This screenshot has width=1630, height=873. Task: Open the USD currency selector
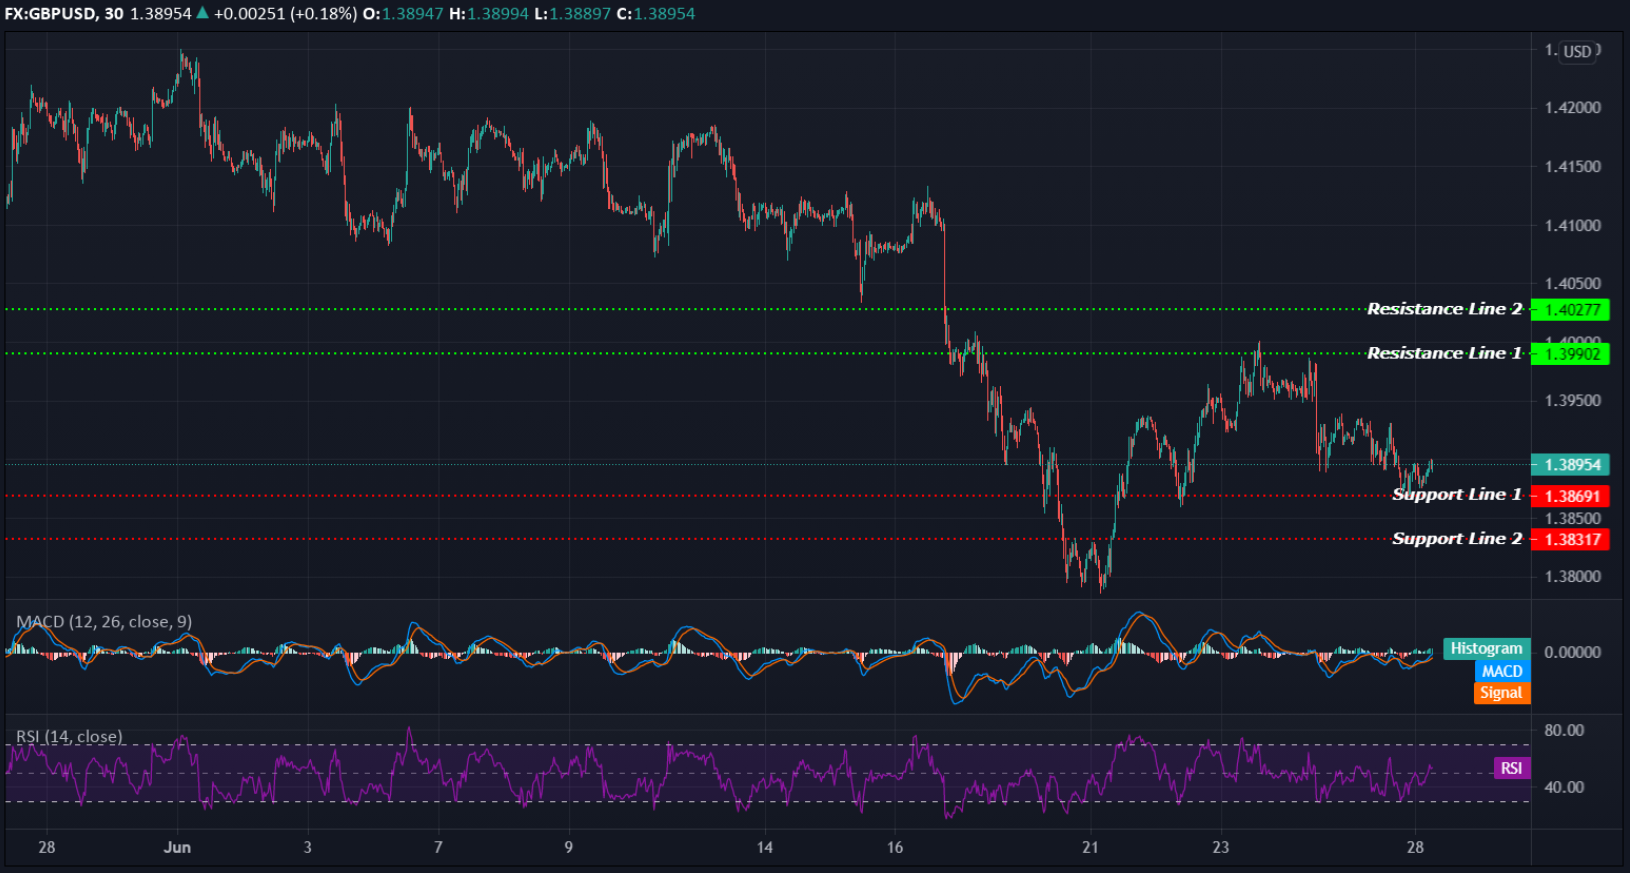pos(1577,51)
